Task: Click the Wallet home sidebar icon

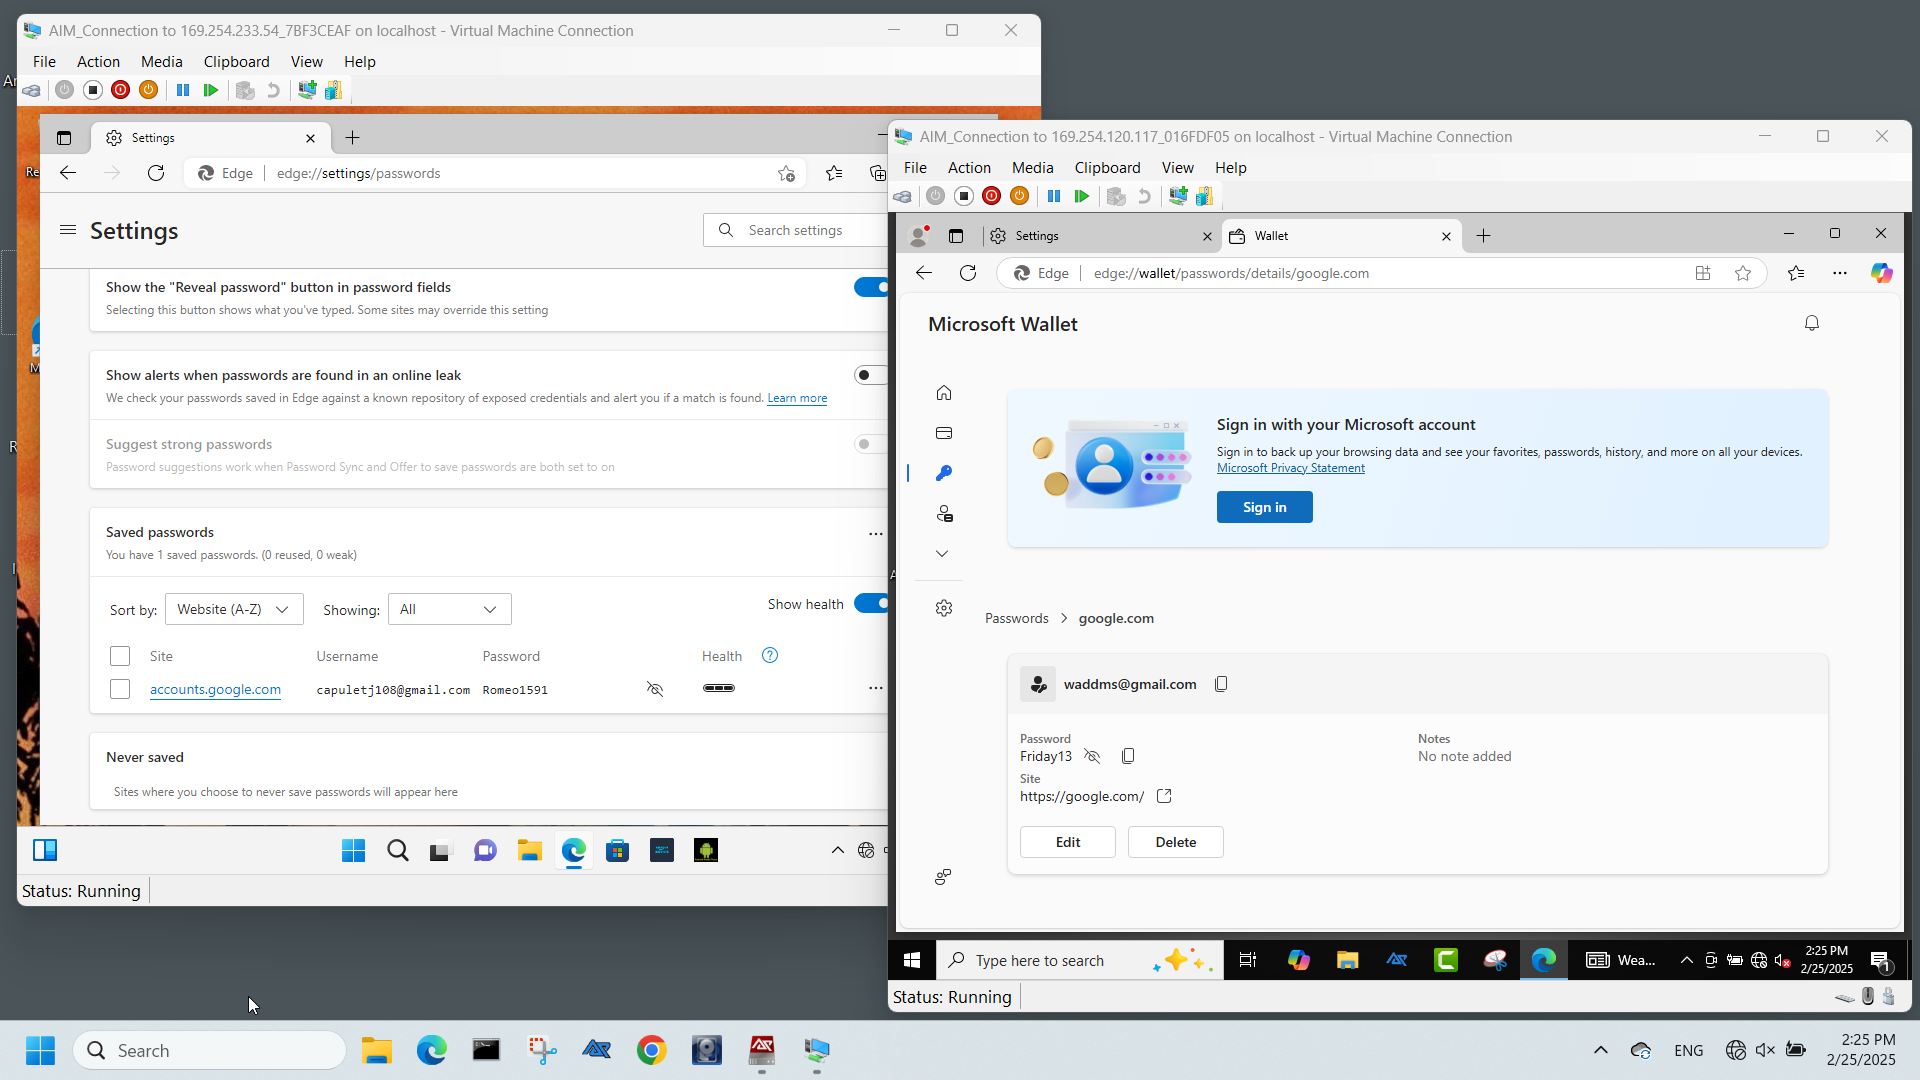Action: click(x=943, y=393)
